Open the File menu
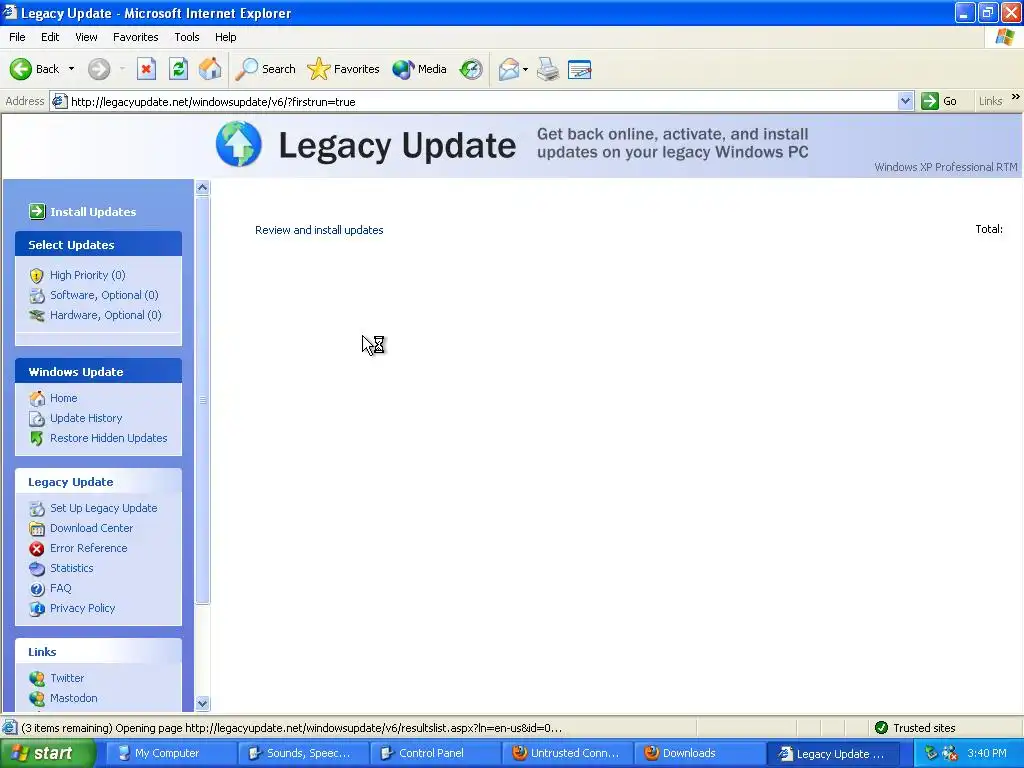The width and height of the screenshot is (1024, 768). (17, 37)
